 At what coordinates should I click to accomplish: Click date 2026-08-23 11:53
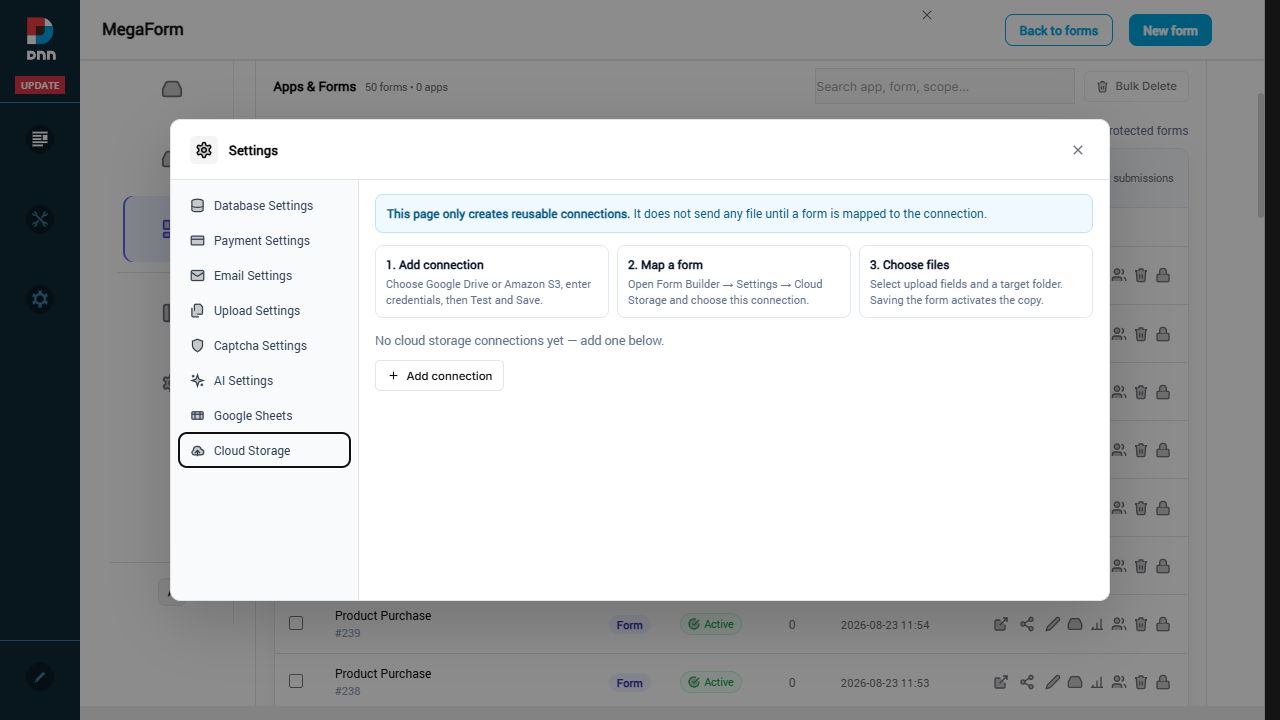coord(885,683)
